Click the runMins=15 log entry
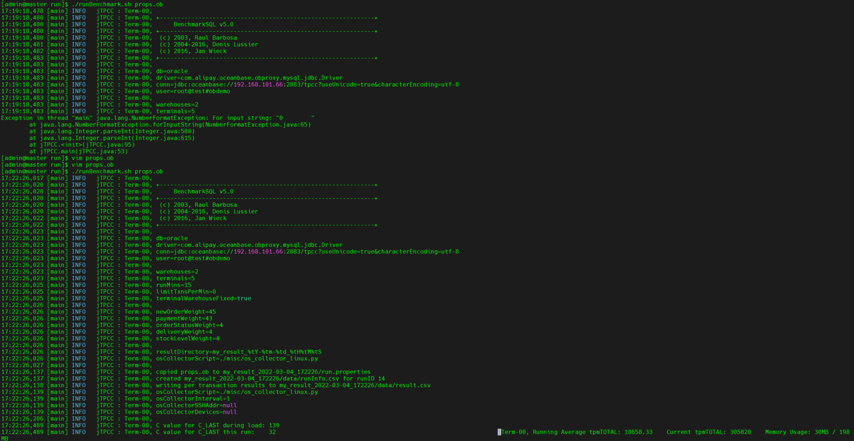The height and width of the screenshot is (441, 854). pos(96,285)
